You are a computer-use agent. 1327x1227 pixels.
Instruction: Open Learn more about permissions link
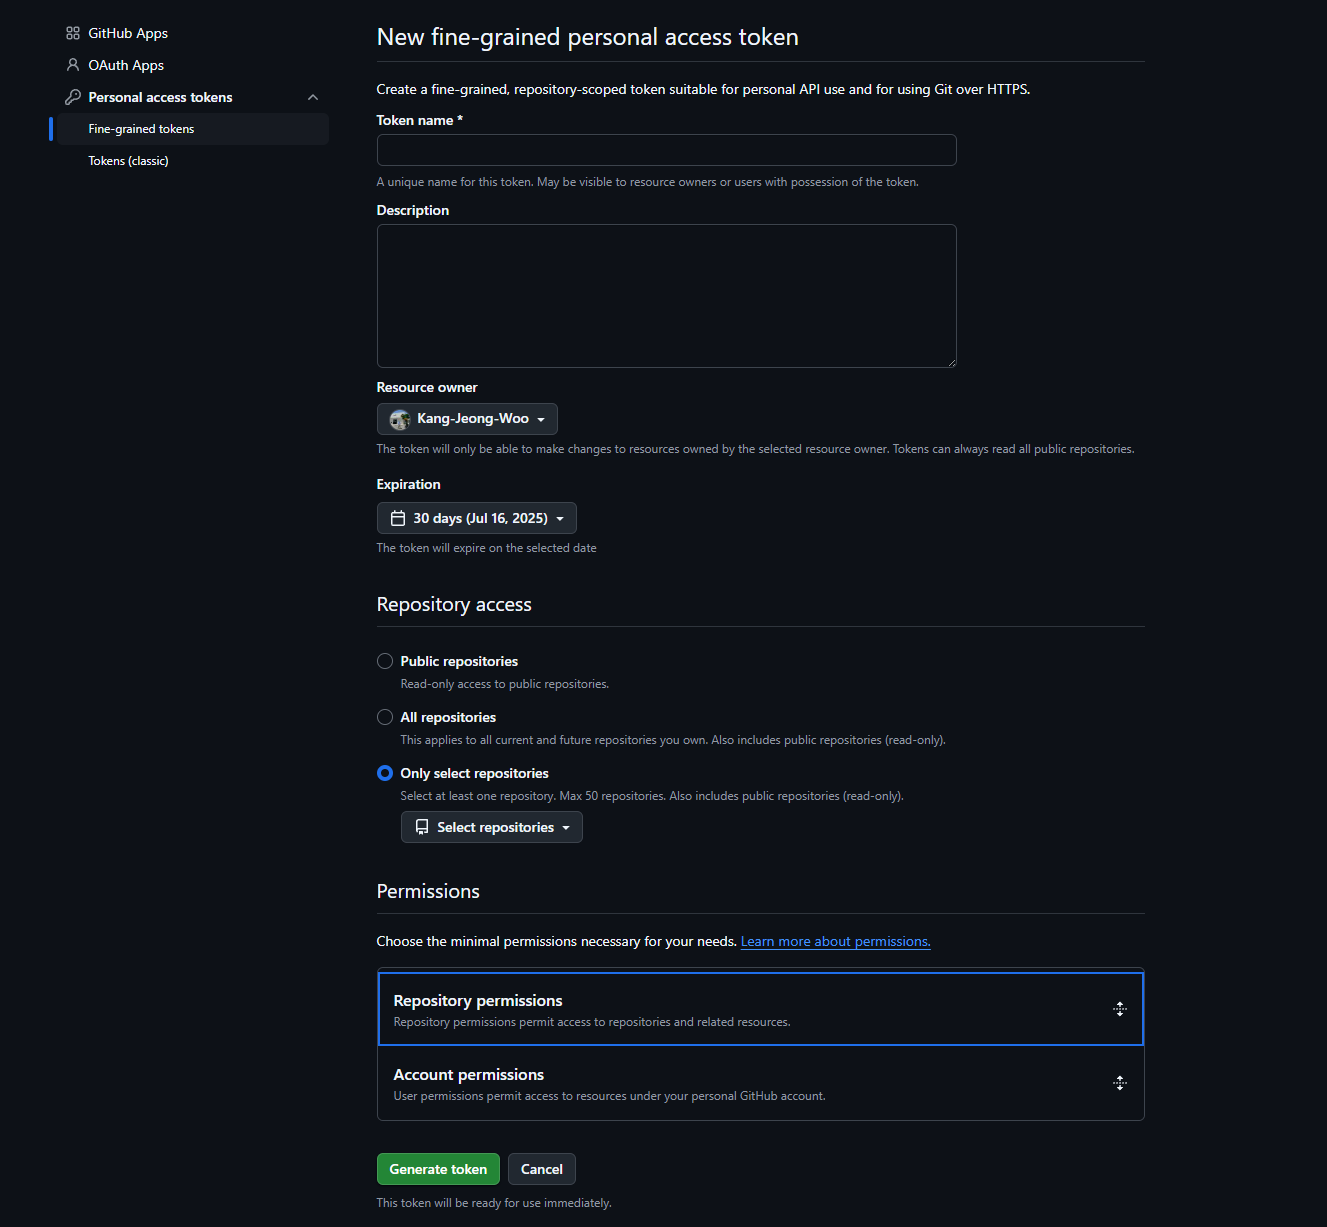click(x=836, y=941)
